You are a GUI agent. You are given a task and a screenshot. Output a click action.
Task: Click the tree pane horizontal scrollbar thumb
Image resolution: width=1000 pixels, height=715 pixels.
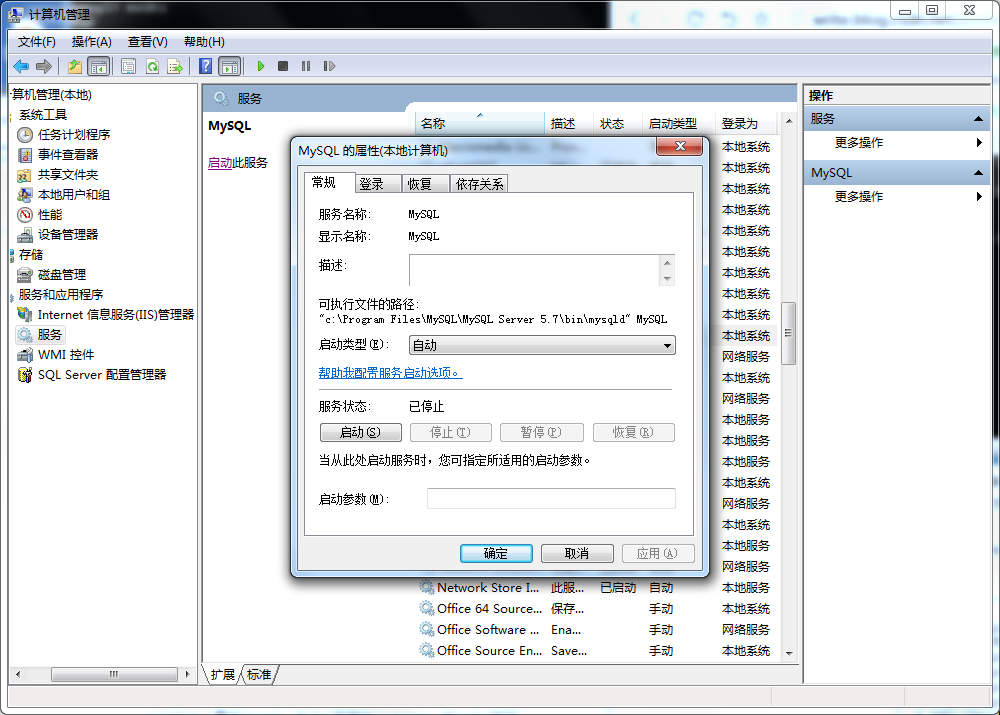click(x=114, y=674)
